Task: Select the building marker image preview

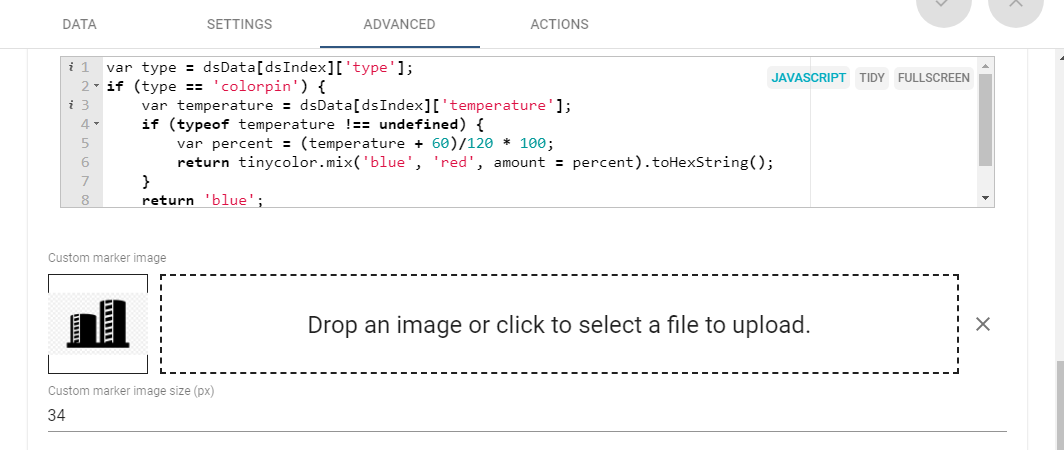Action: pyautogui.click(x=98, y=324)
